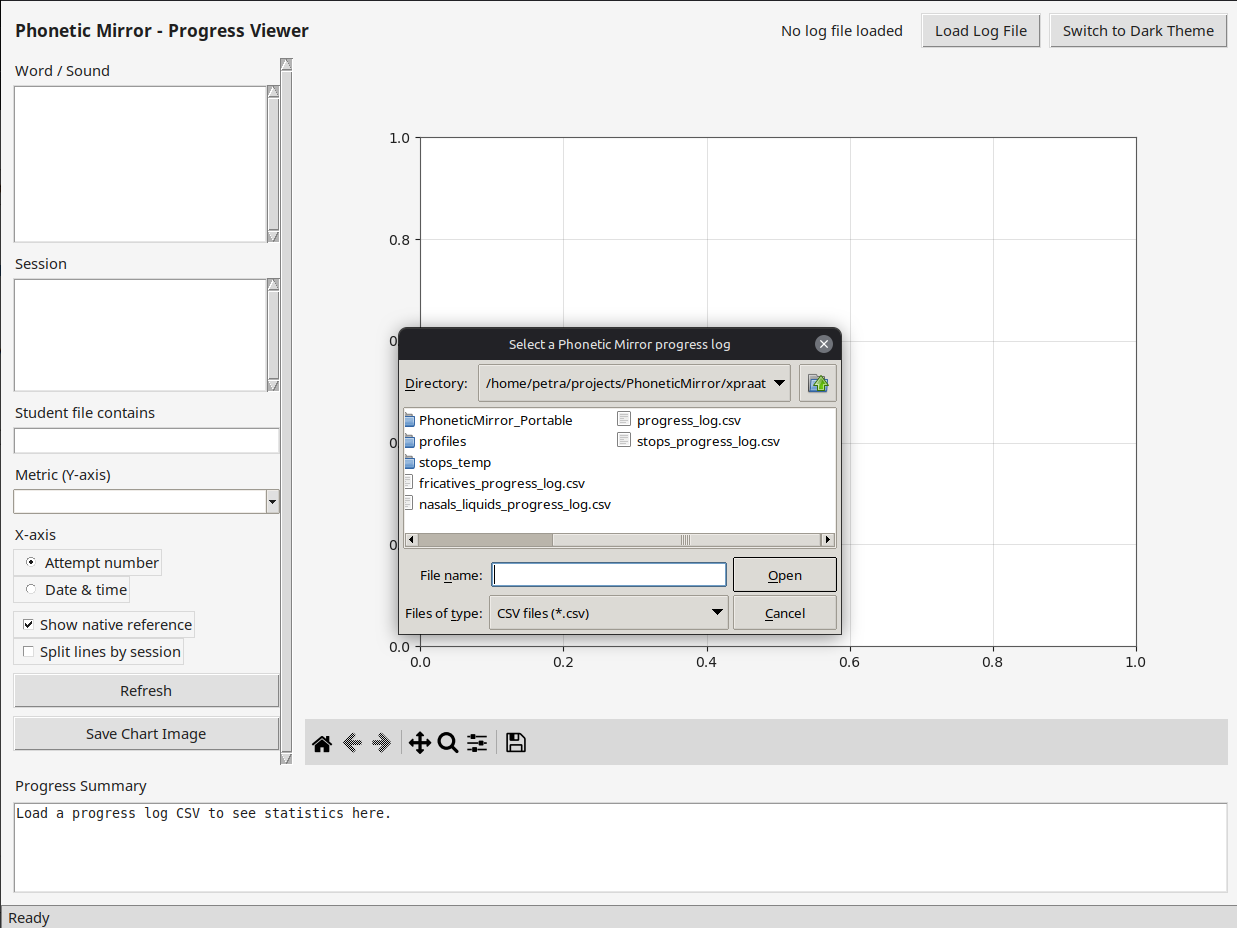Click left panel scrollbar down arrow
The width and height of the screenshot is (1237, 928).
286,758
